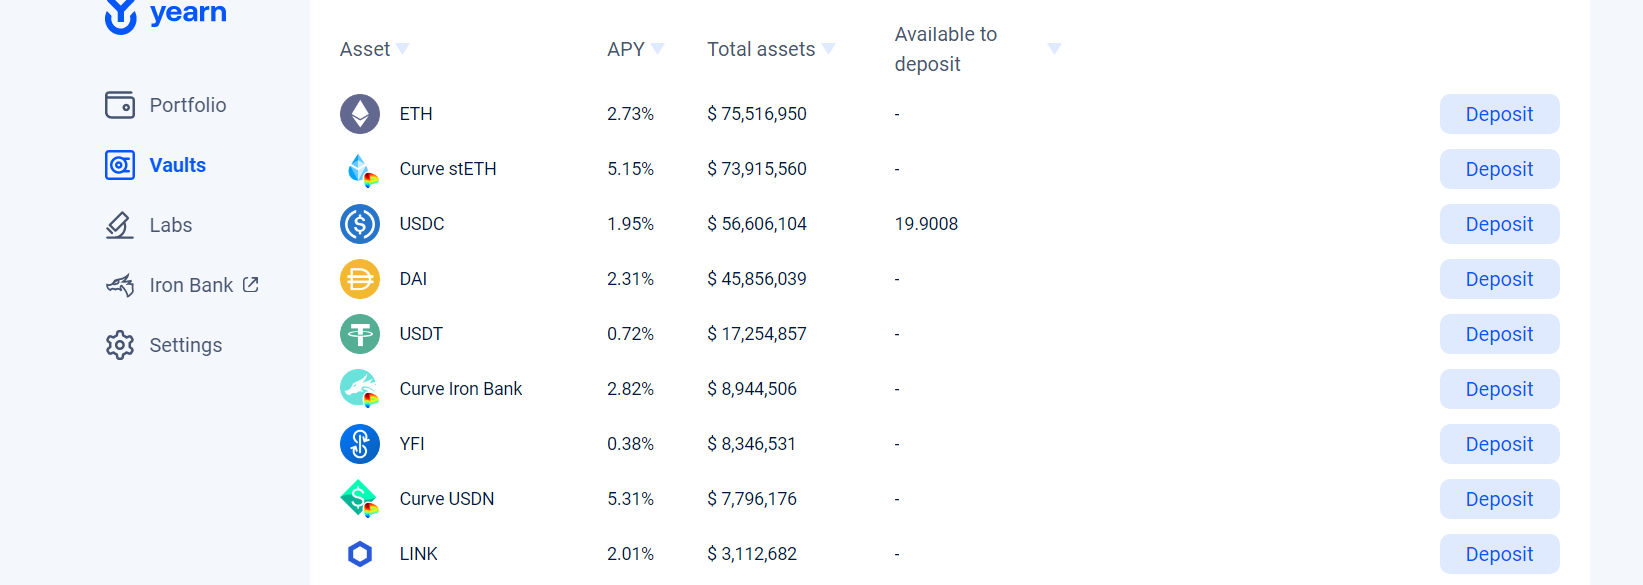The height and width of the screenshot is (585, 1643).
Task: Deposit into the DAI vault
Action: (x=1500, y=279)
